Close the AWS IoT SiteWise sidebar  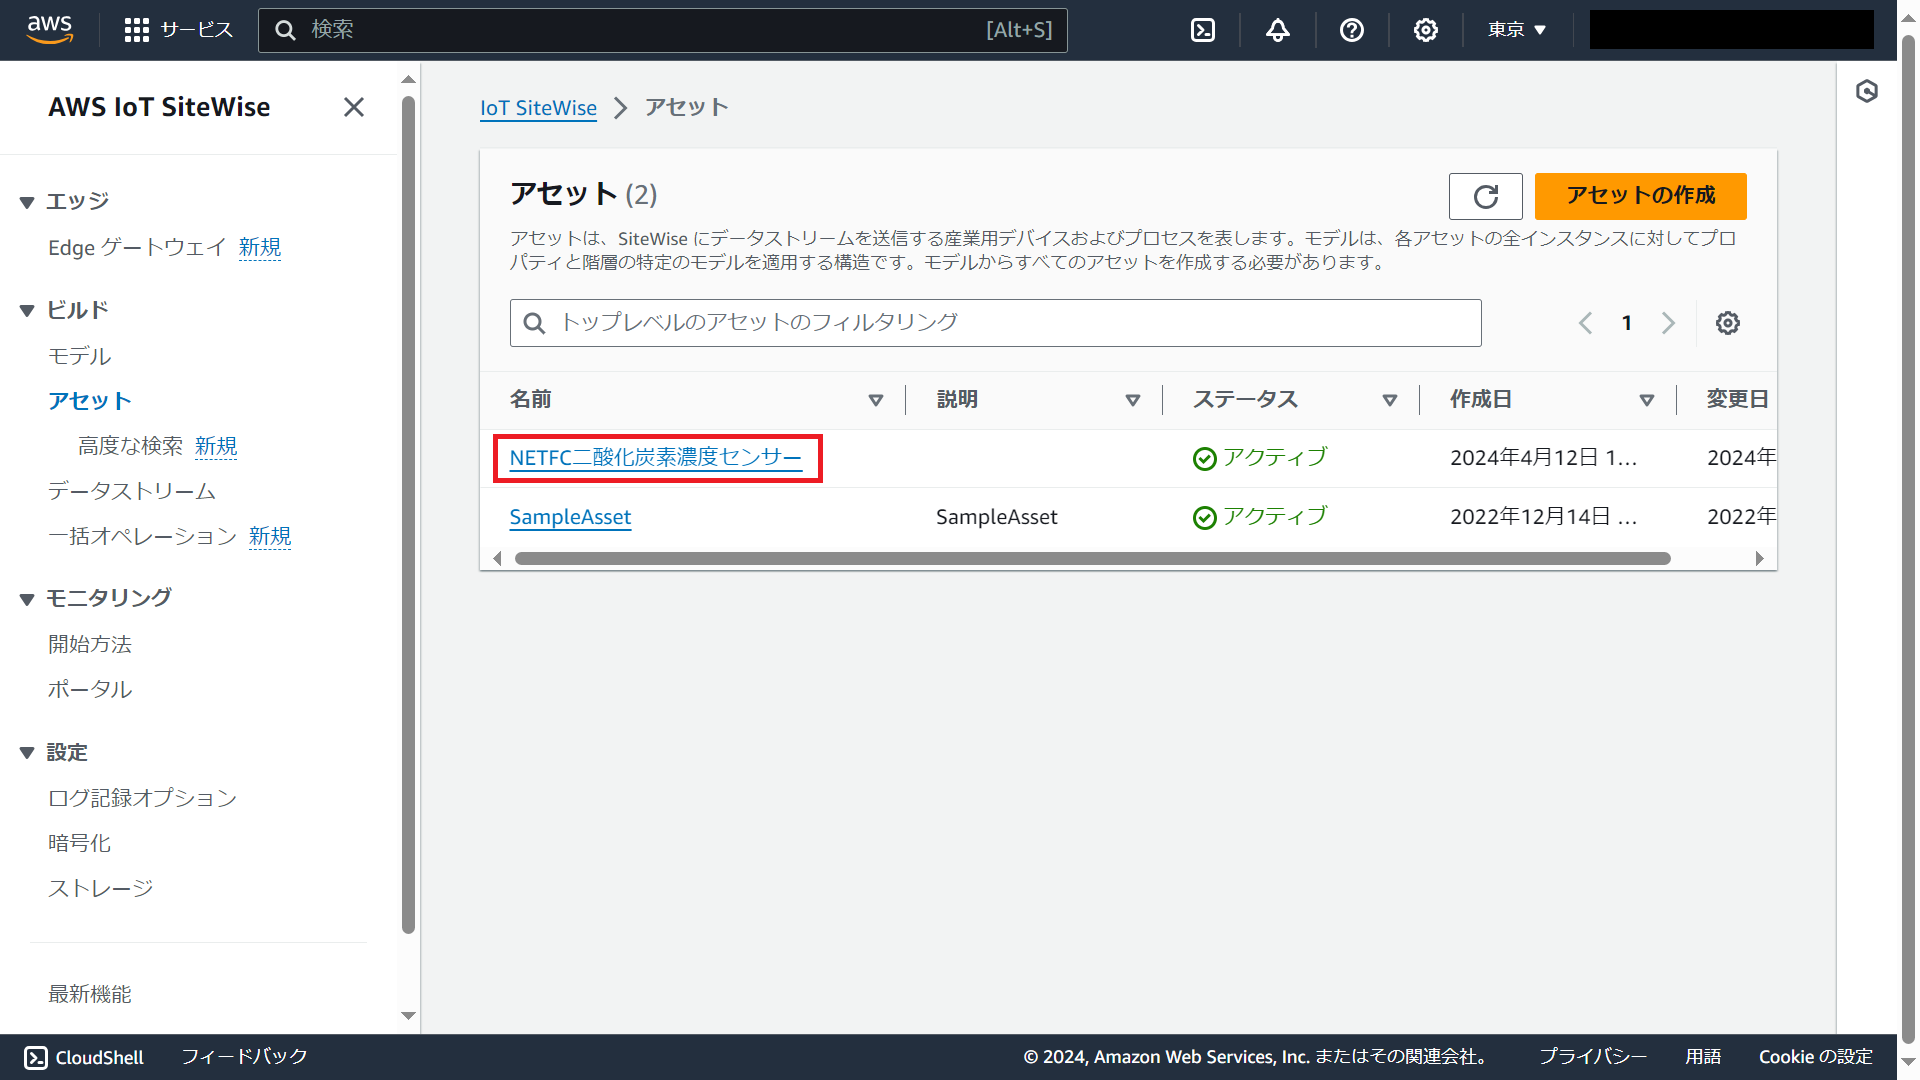[353, 107]
